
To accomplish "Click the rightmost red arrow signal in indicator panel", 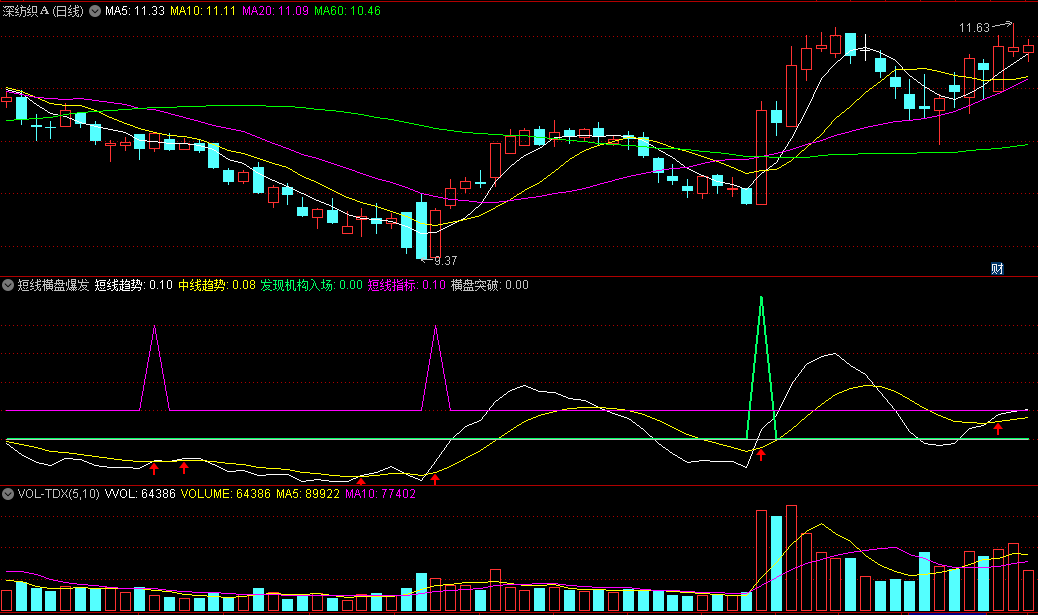I will (x=998, y=428).
